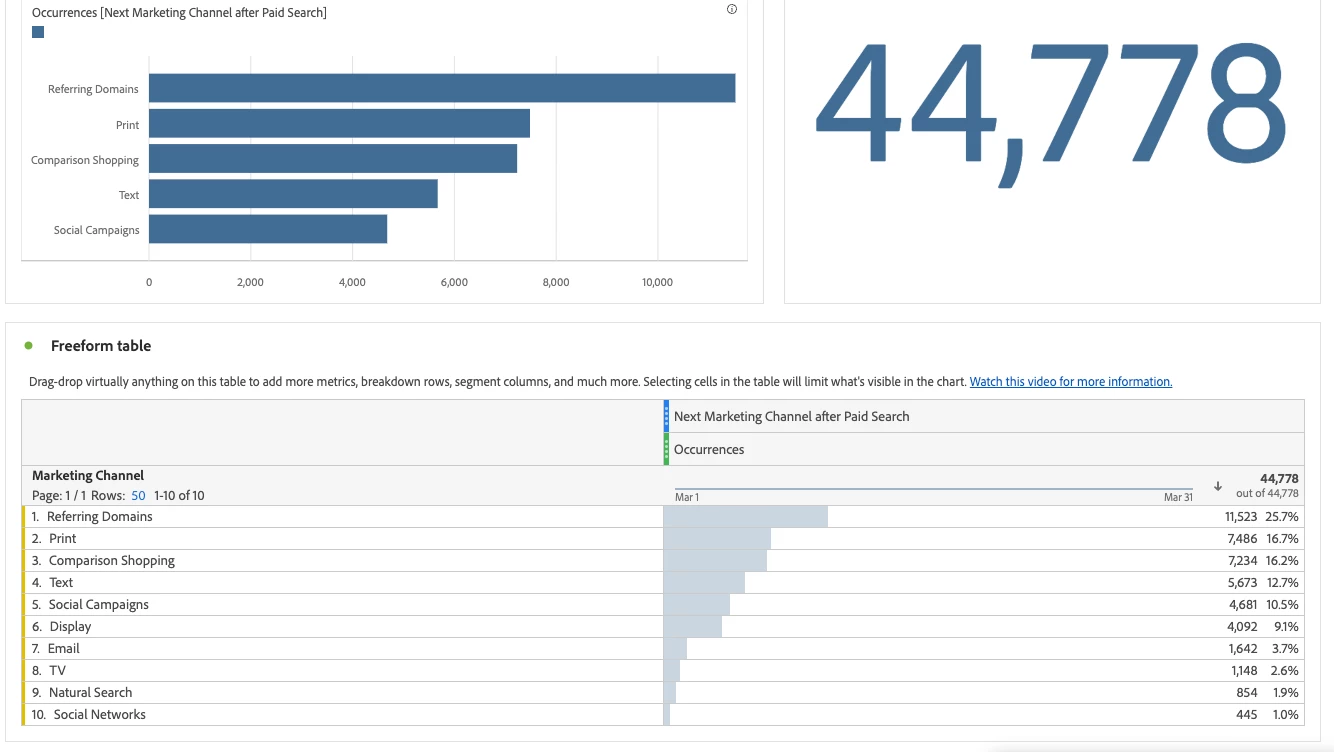Click the Comparison Shopping bar in chart
Image resolution: width=1334 pixels, height=752 pixels.
pos(333,159)
